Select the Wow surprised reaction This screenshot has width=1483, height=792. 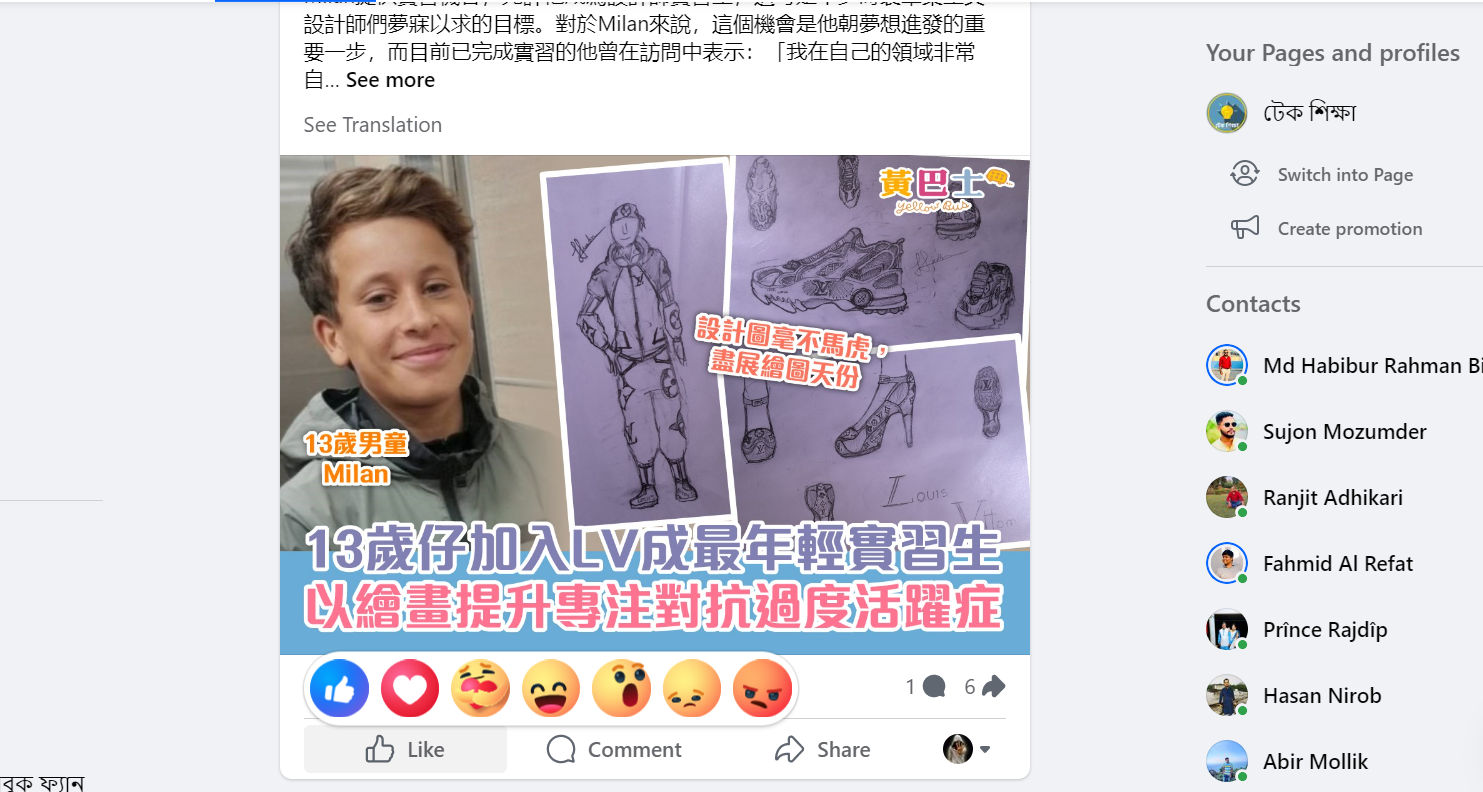(622, 688)
